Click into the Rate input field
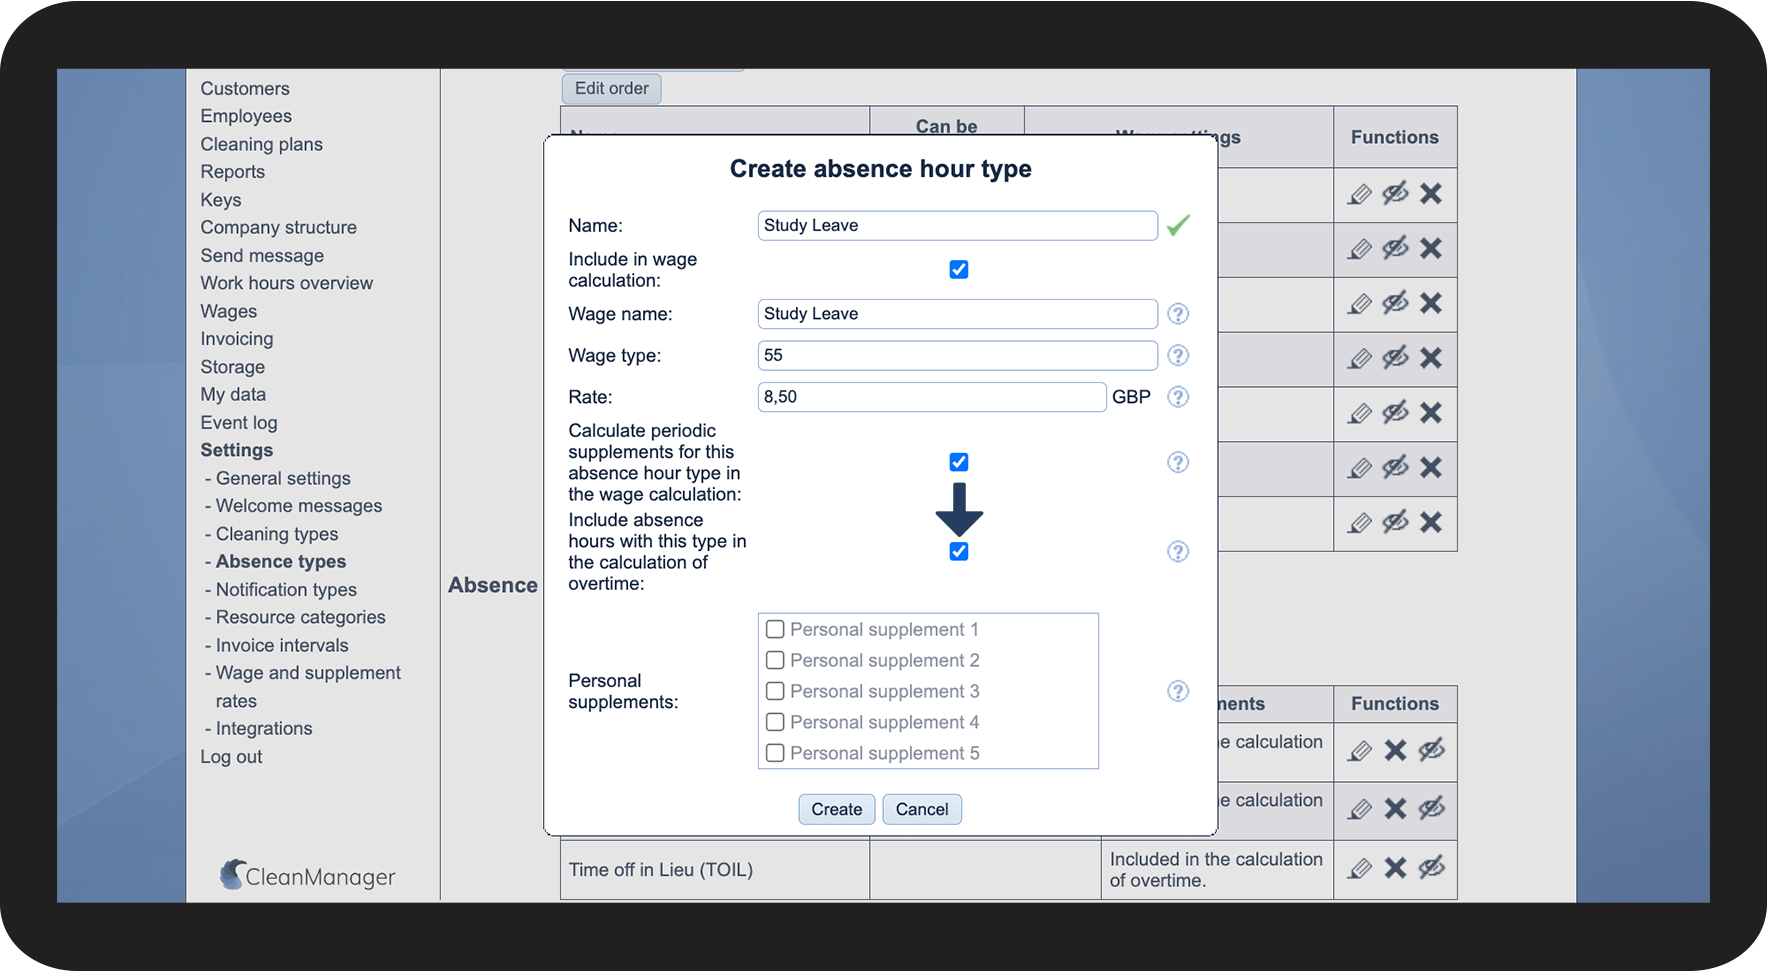The height and width of the screenshot is (971, 1767). (x=931, y=397)
